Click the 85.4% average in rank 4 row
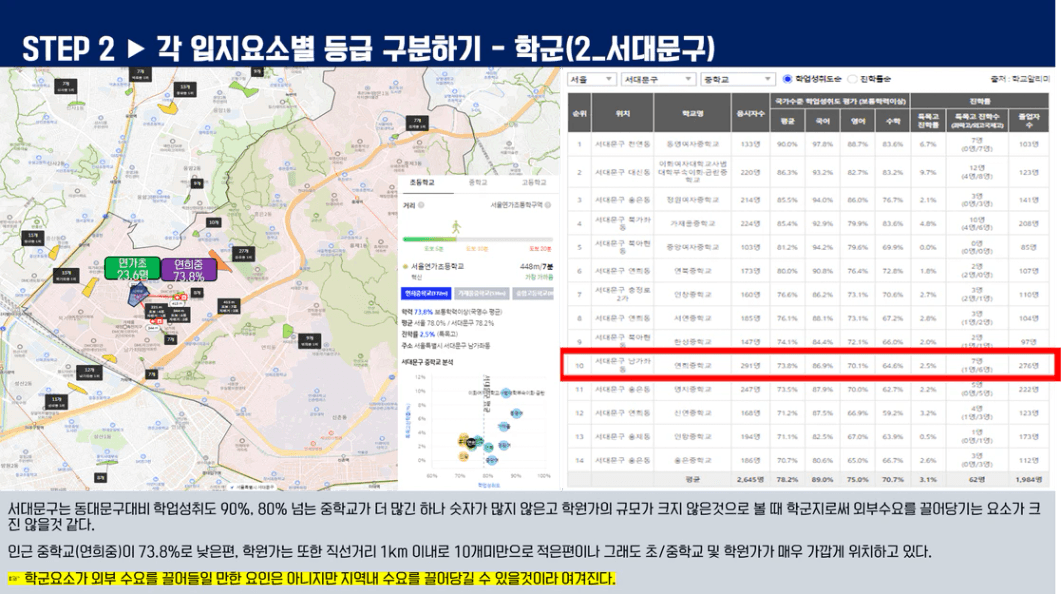 coord(787,223)
